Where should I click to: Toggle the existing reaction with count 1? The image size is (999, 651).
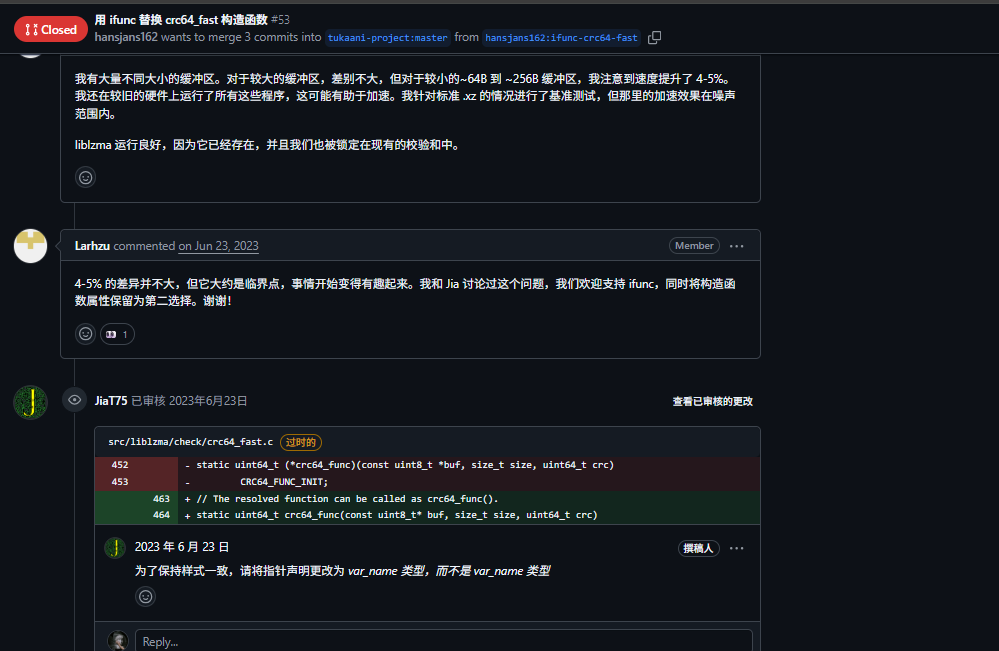pos(117,334)
